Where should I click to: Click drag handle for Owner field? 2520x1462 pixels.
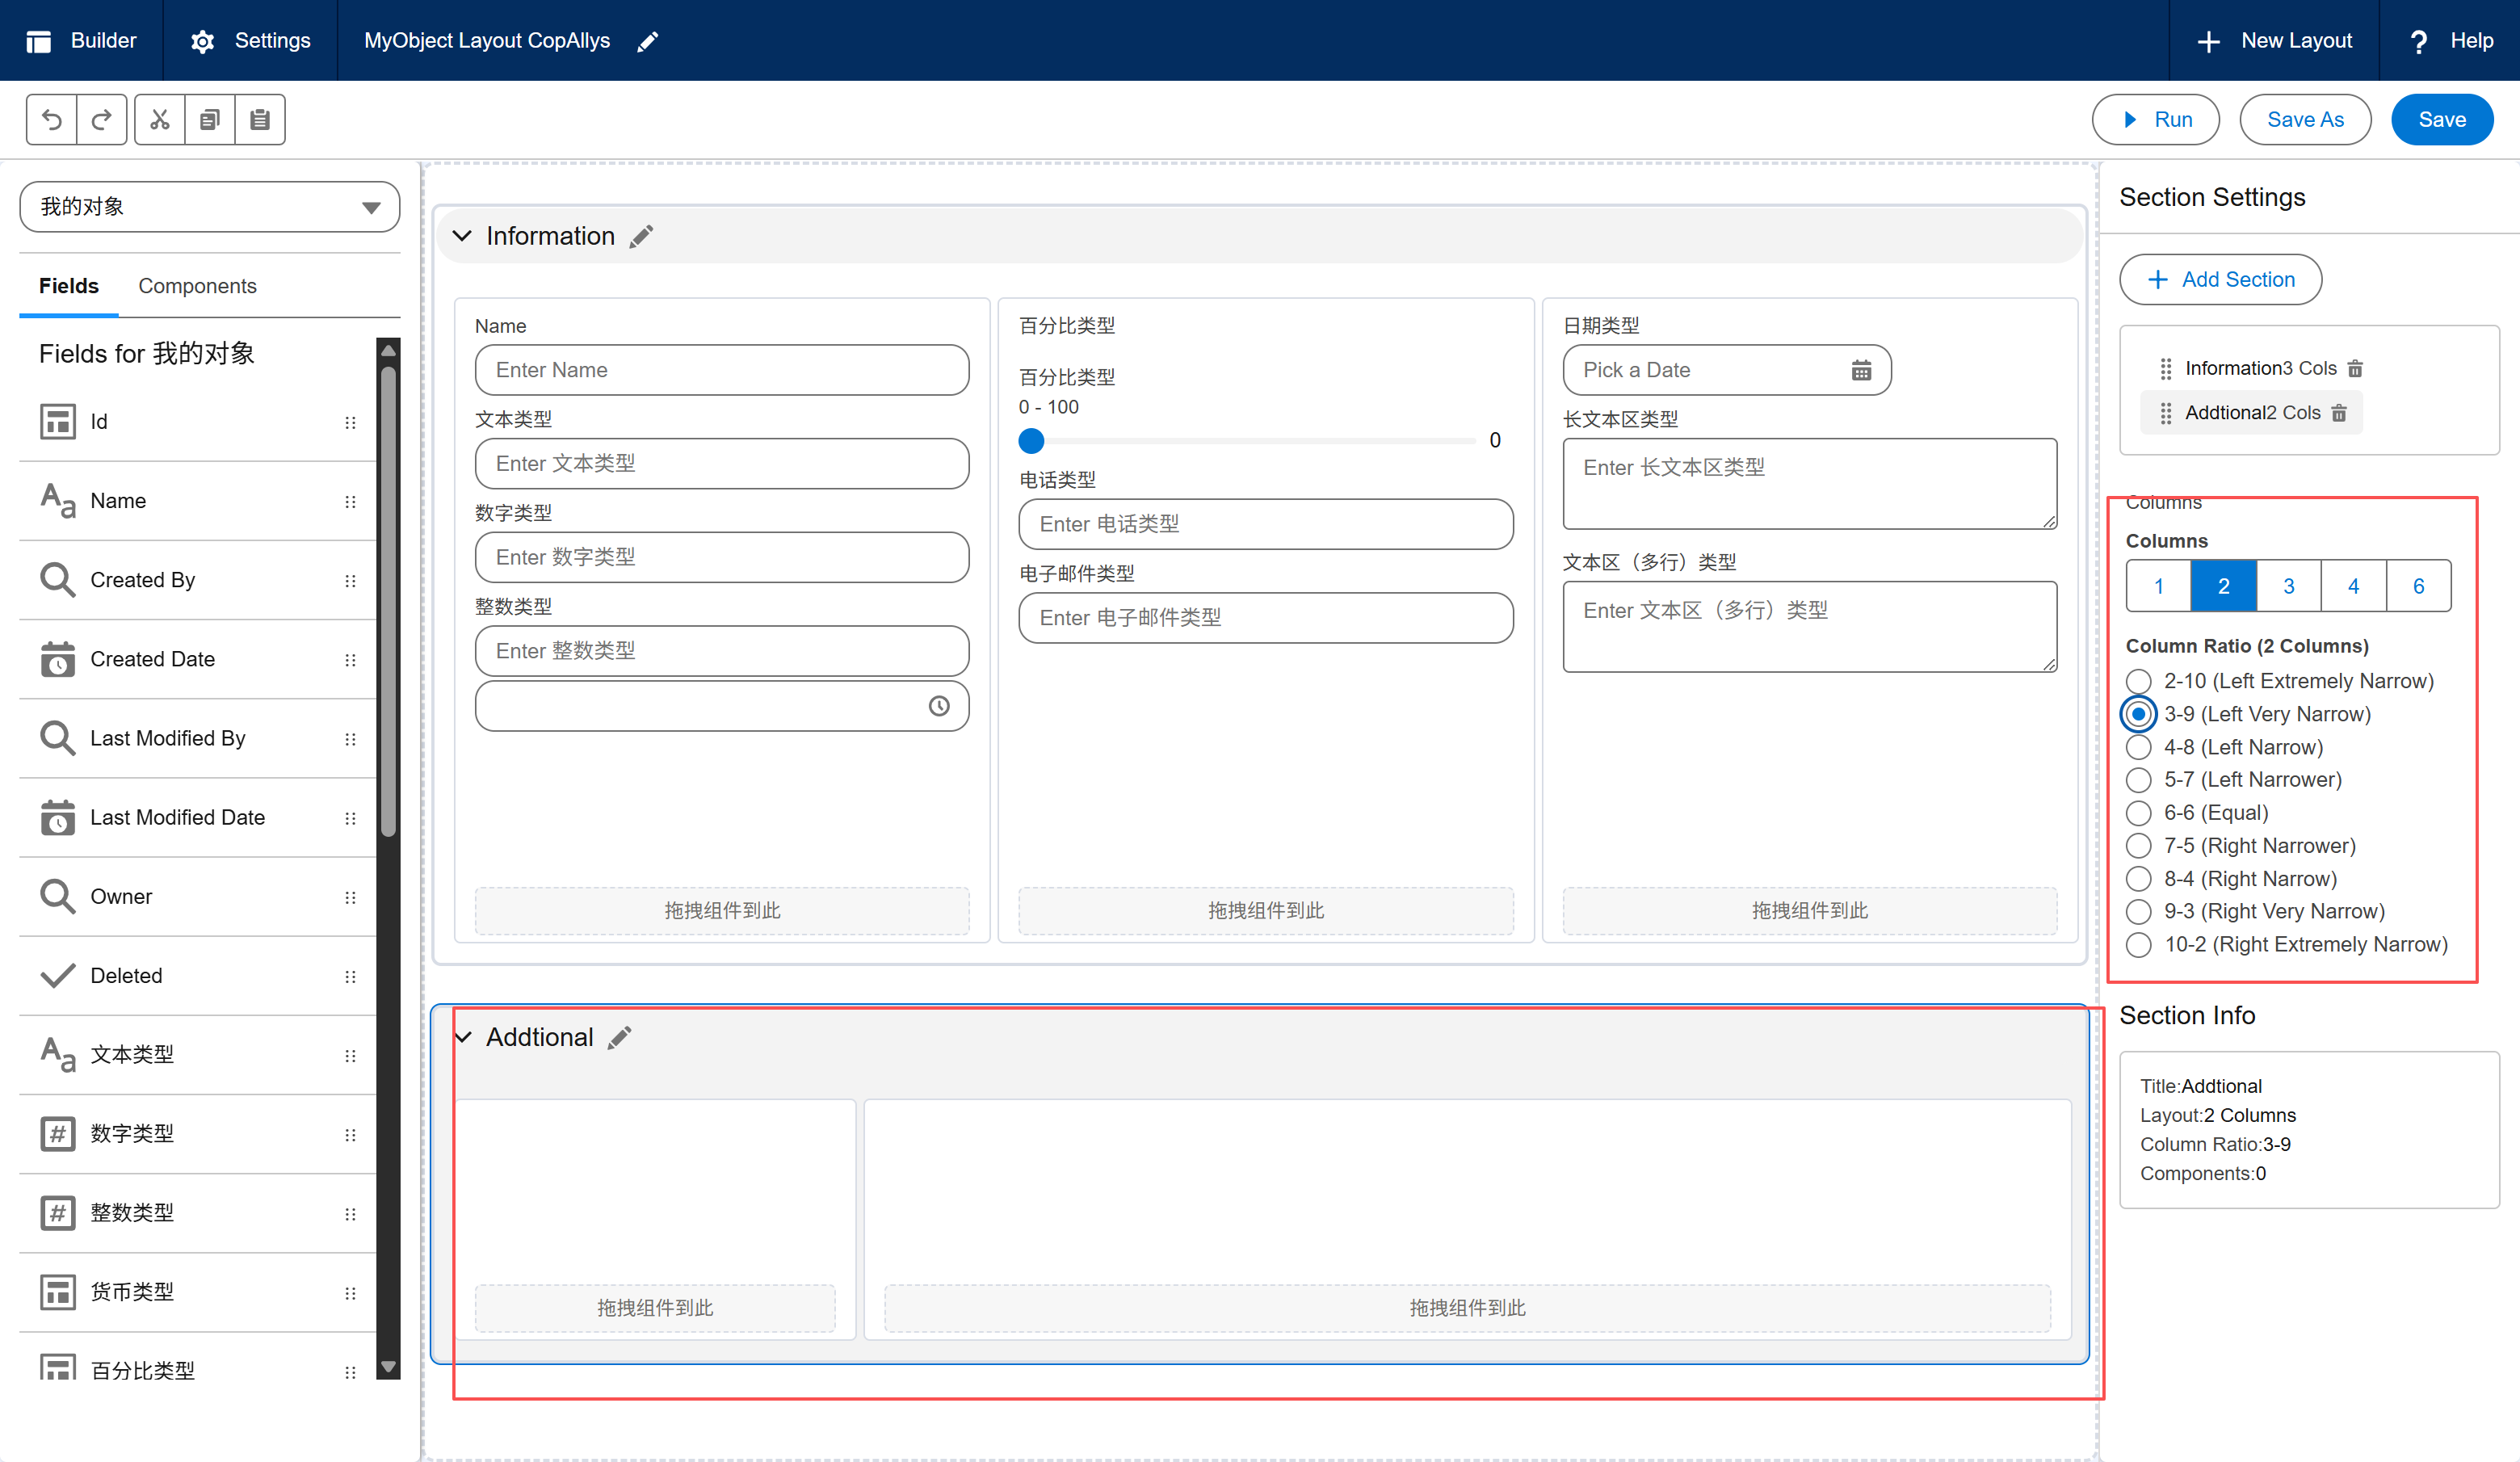coord(350,897)
